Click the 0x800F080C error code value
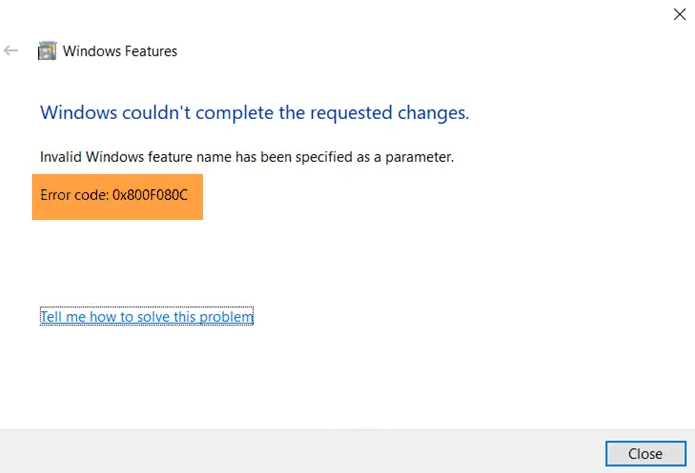 [150, 193]
